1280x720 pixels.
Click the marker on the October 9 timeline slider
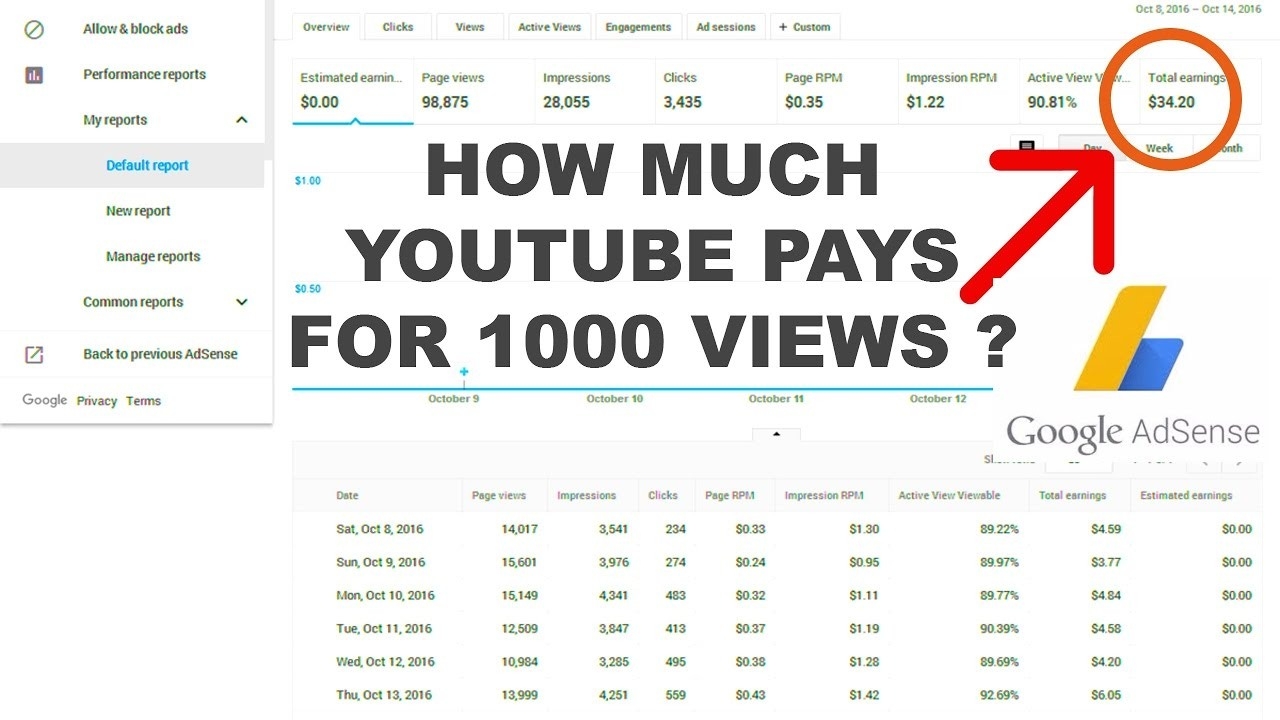click(x=463, y=371)
